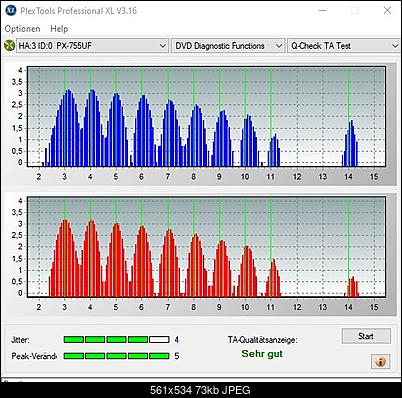
Task: Click the Jitter label
Action: click(x=20, y=340)
